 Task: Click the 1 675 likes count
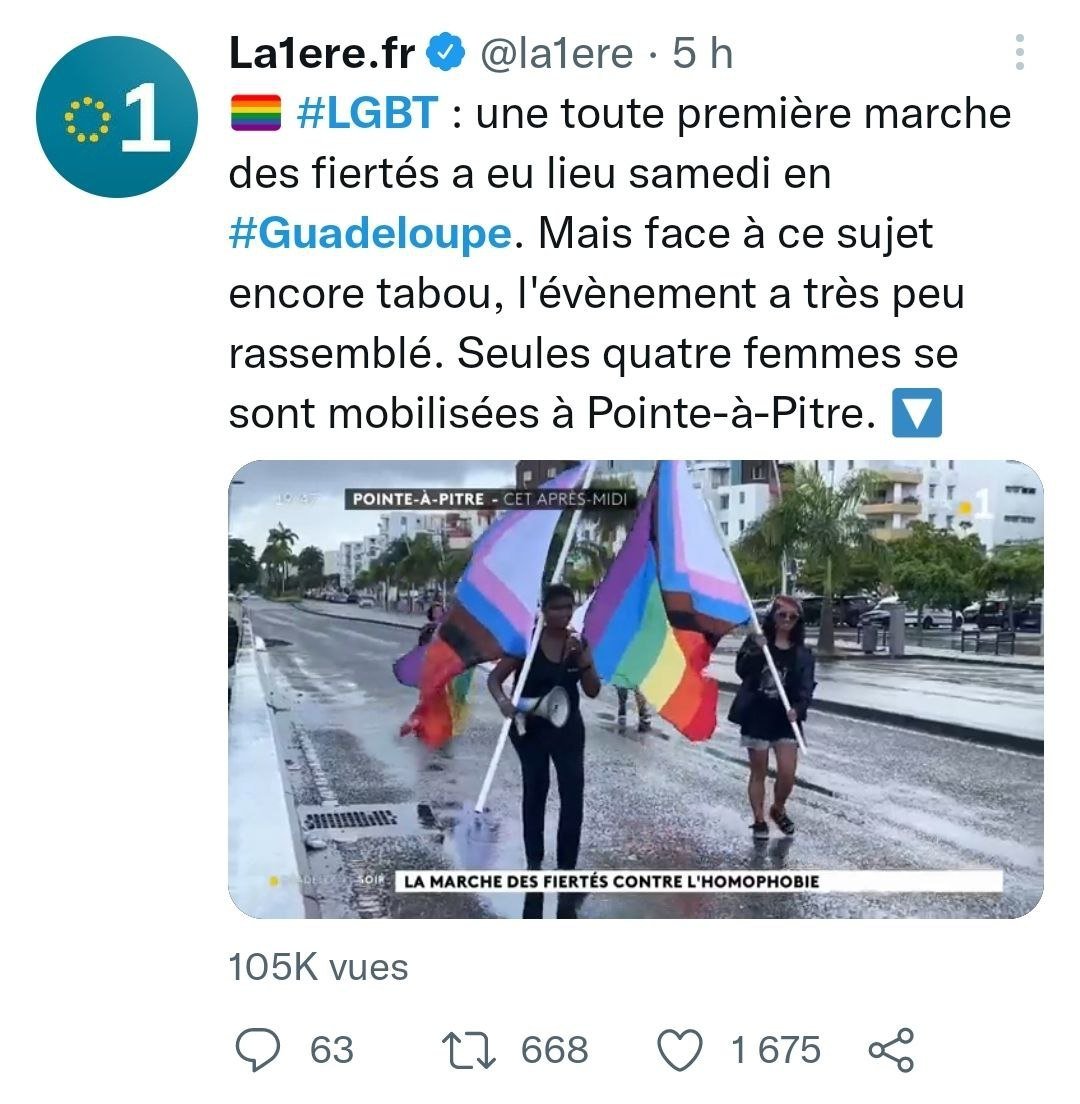tap(776, 1050)
